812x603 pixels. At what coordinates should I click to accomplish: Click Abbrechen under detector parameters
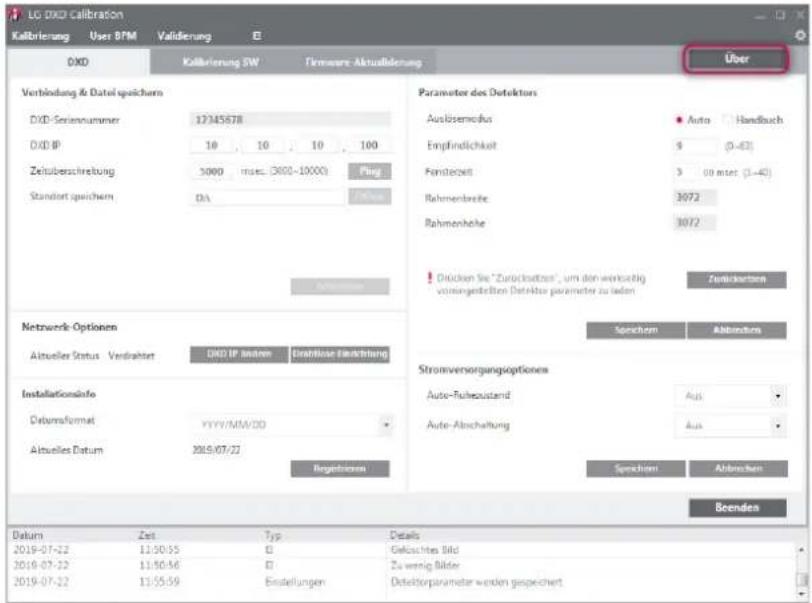(x=737, y=330)
